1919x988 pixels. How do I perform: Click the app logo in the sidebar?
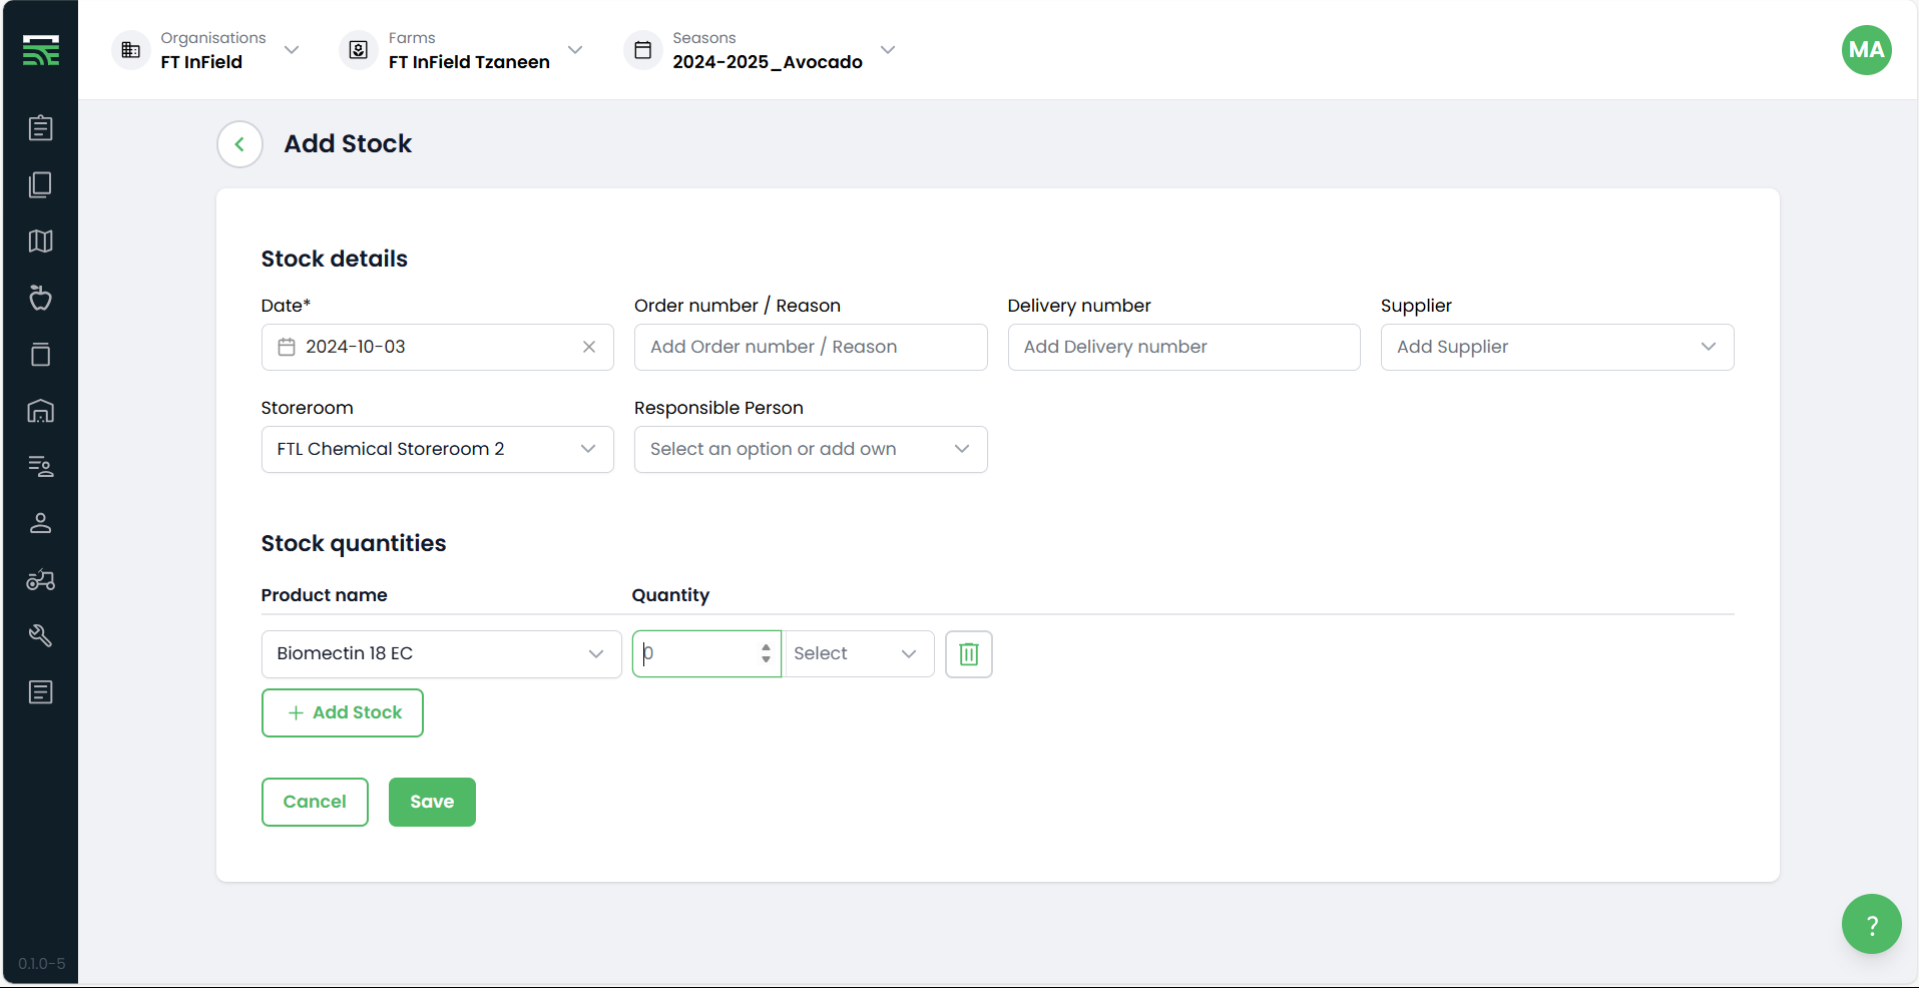41,50
